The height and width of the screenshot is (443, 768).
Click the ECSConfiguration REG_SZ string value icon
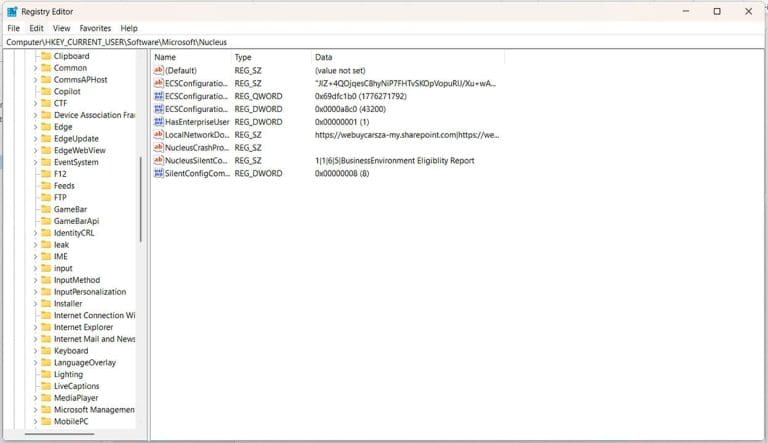pos(158,83)
